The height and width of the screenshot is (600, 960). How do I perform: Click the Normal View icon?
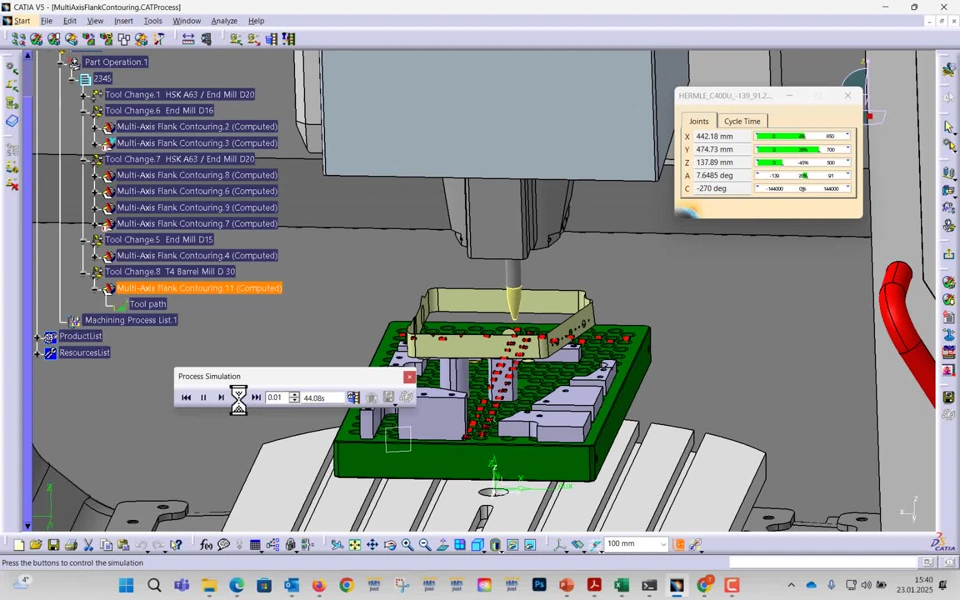442,544
